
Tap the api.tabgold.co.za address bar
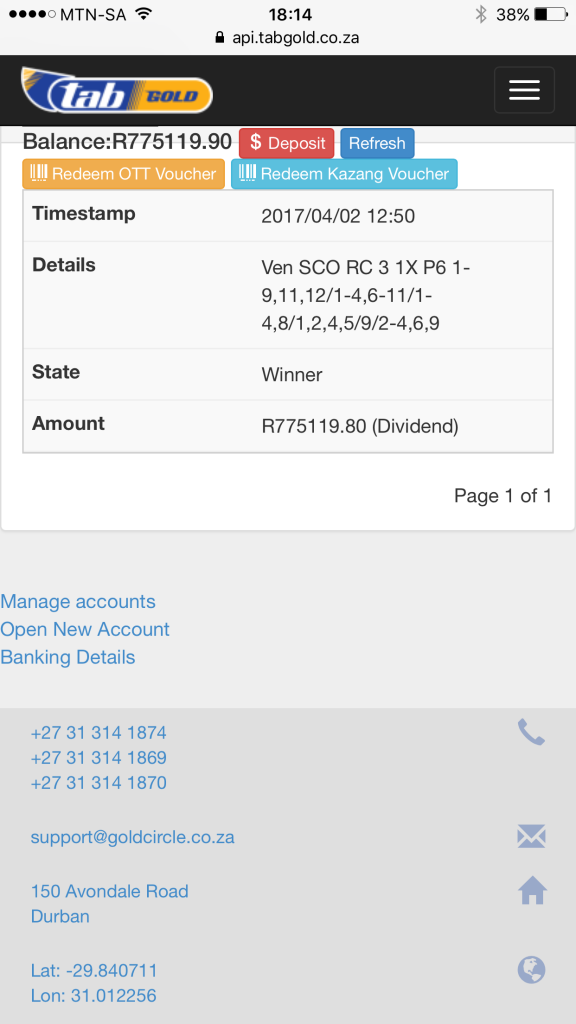287,37
